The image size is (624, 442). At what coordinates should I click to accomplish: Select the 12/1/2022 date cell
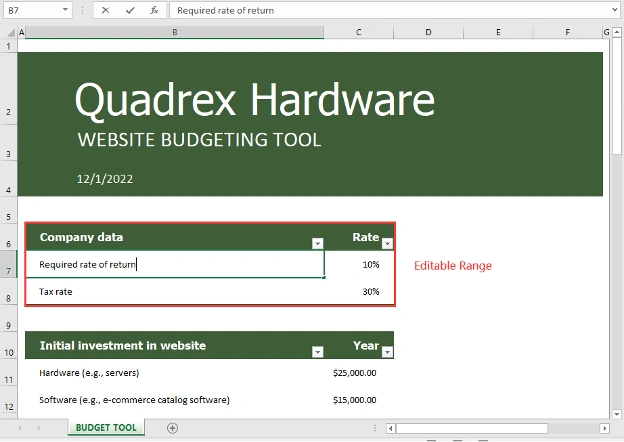(x=105, y=179)
